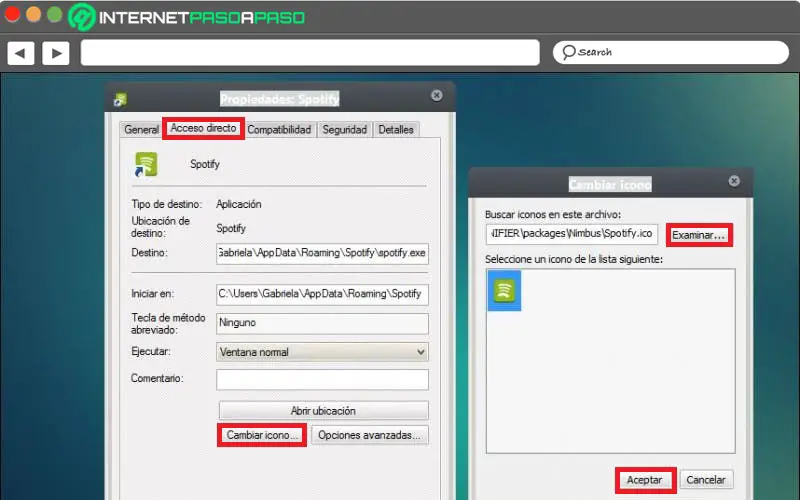The height and width of the screenshot is (500, 800).
Task: Open Opciones avanzadas...
Action: coord(370,435)
